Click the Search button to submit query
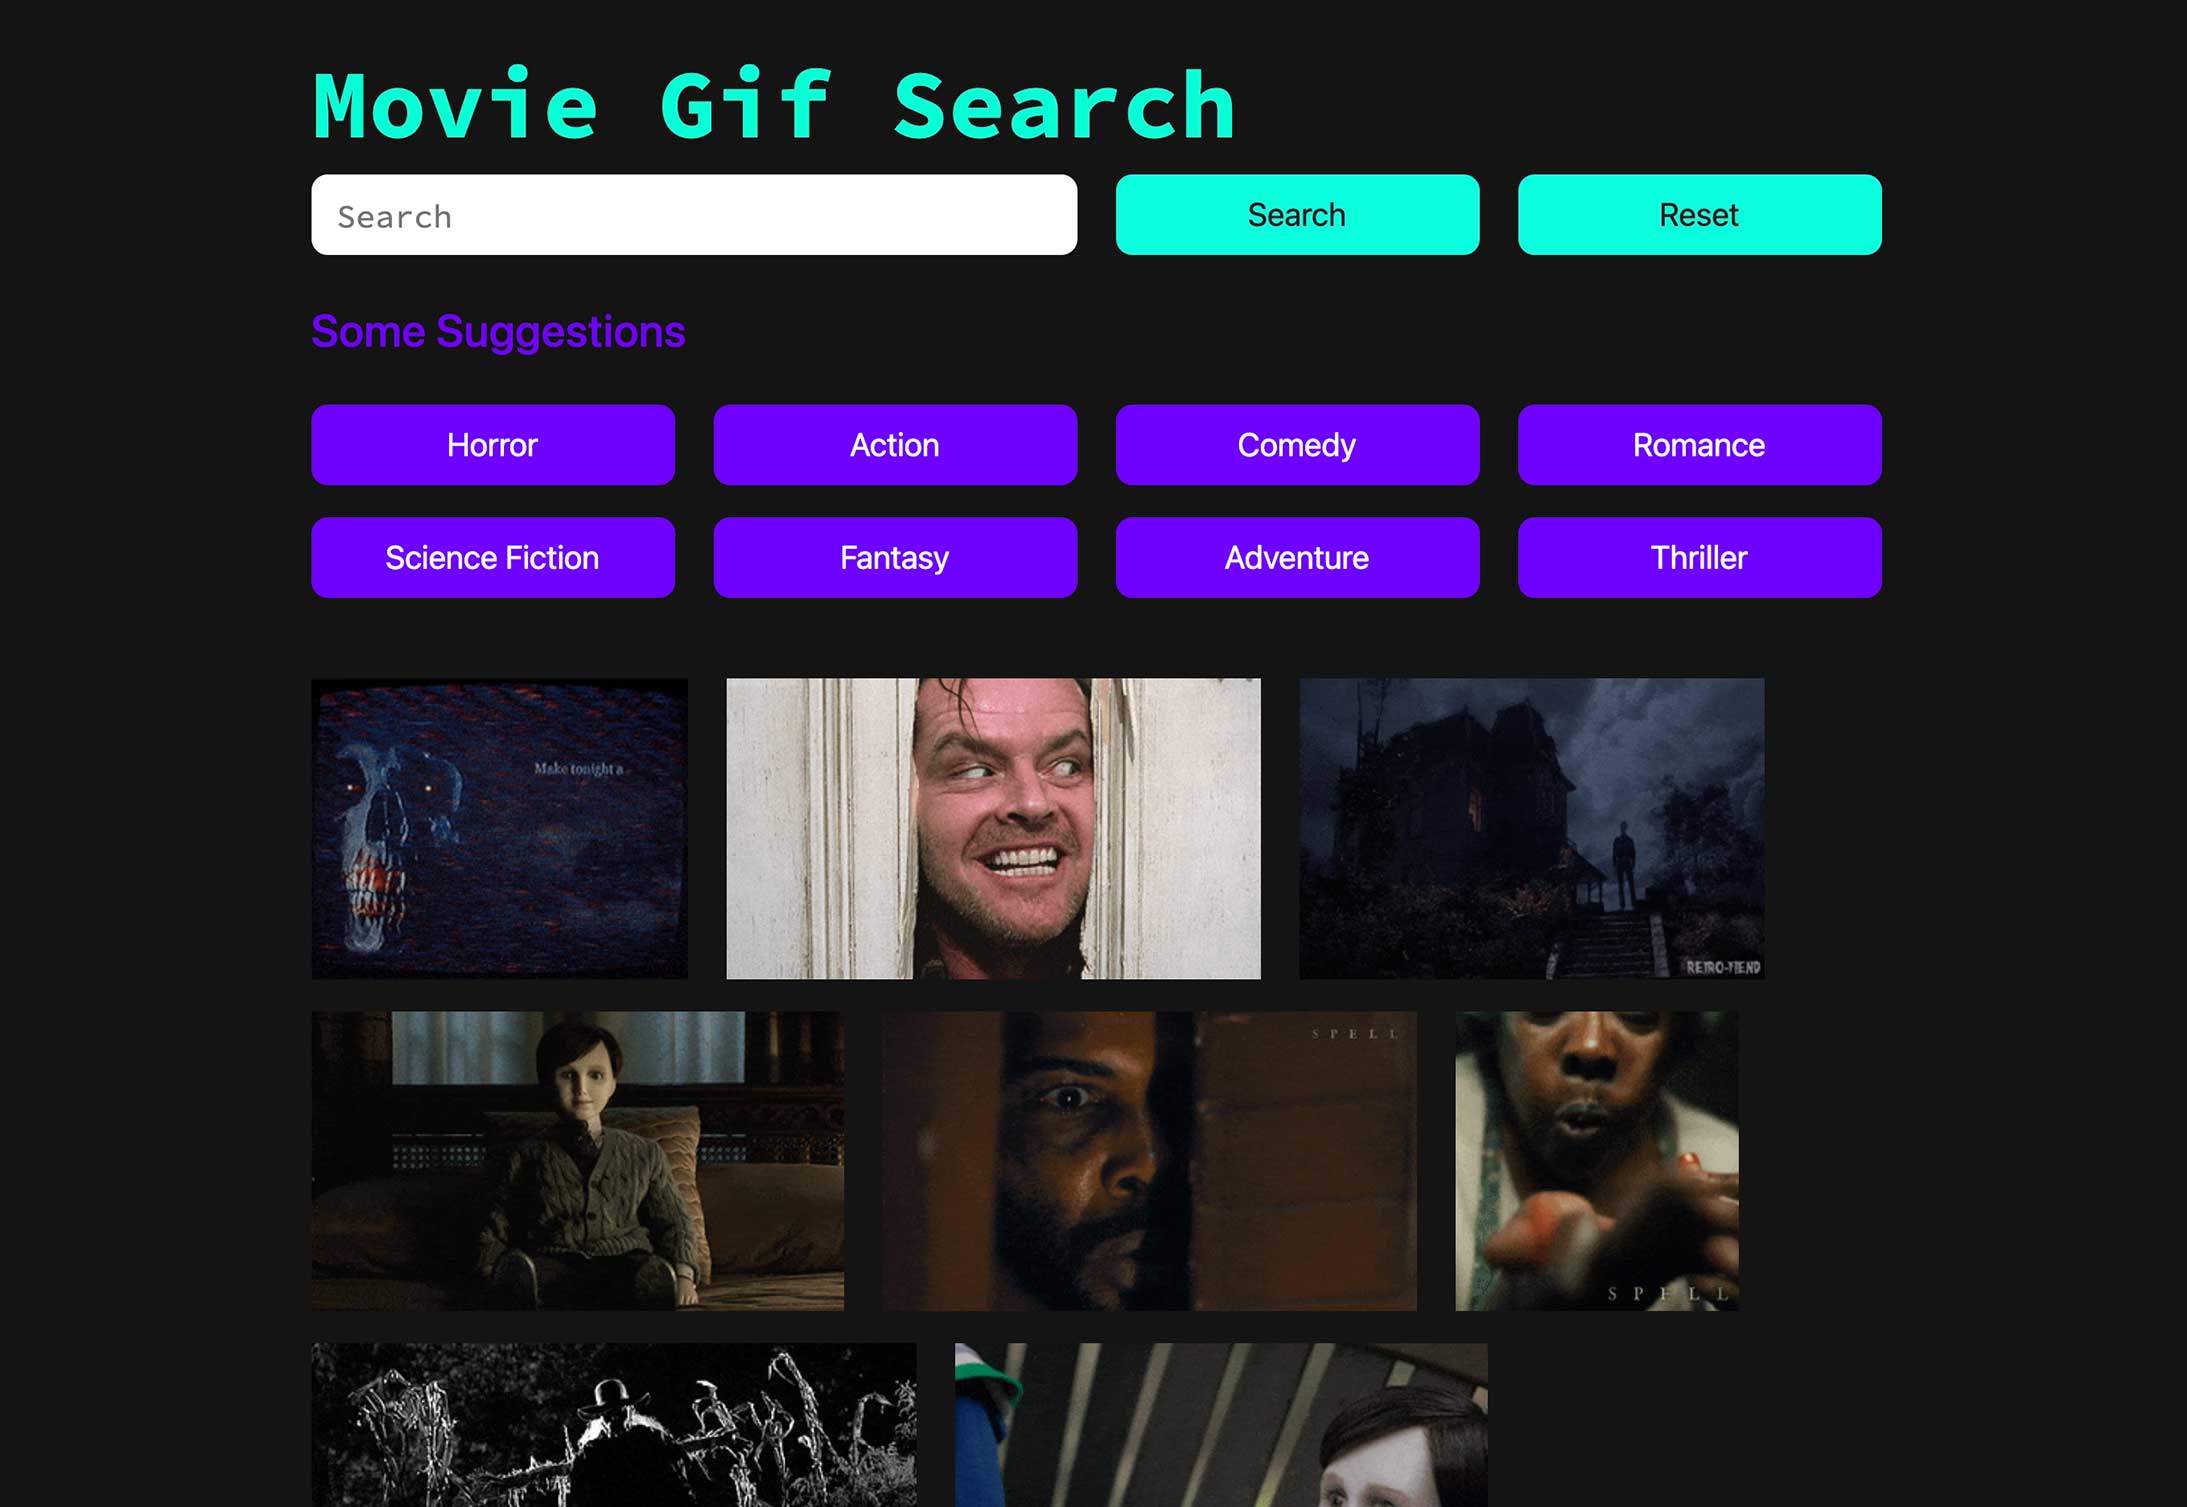2187x1507 pixels. (1298, 214)
